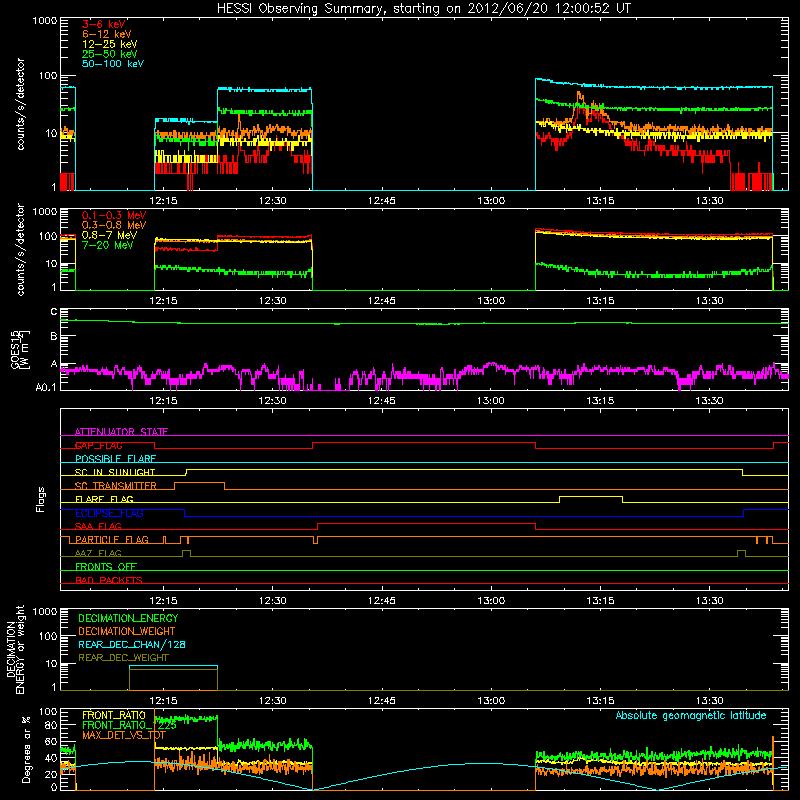The height and width of the screenshot is (800, 800).
Task: Click the FRONT_RATIO legend label
Action: tap(114, 715)
